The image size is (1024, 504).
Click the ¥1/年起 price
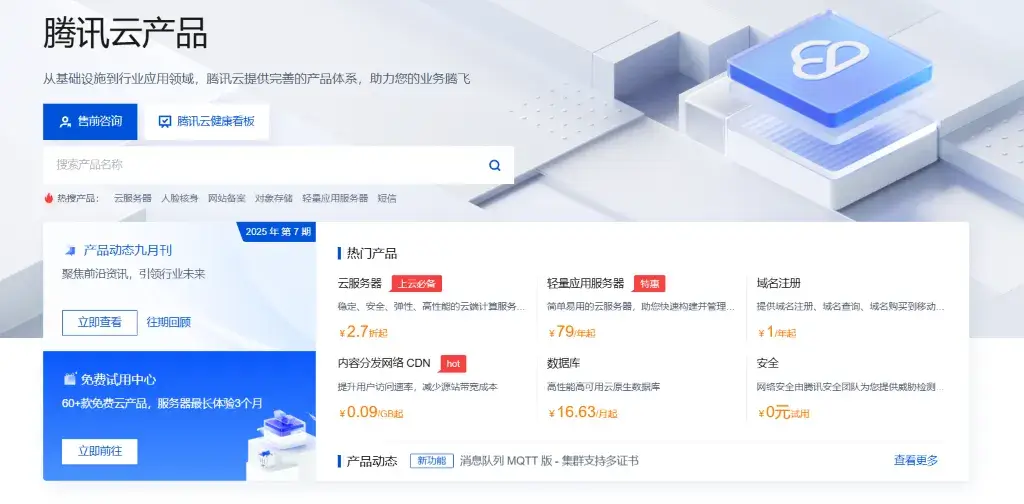777,332
